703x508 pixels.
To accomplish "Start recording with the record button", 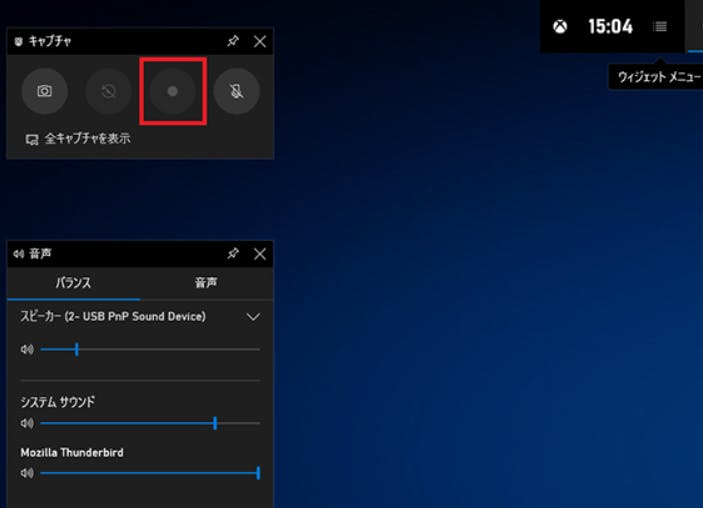I will click(173, 91).
